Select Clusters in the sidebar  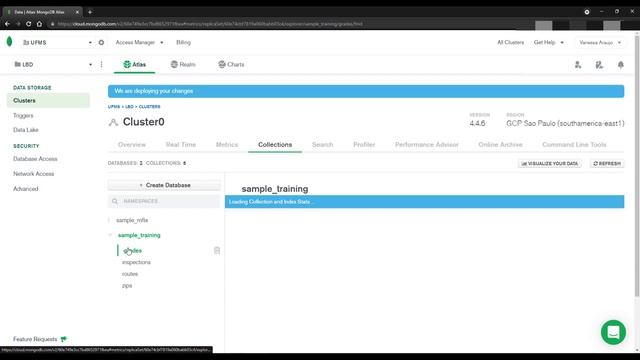(x=48, y=100)
